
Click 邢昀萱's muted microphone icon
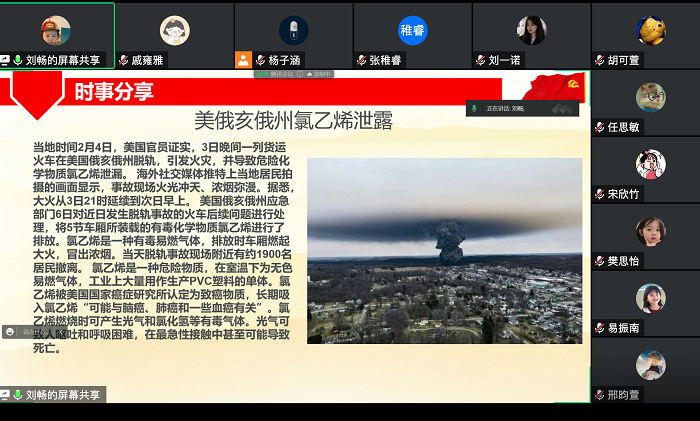pos(600,395)
